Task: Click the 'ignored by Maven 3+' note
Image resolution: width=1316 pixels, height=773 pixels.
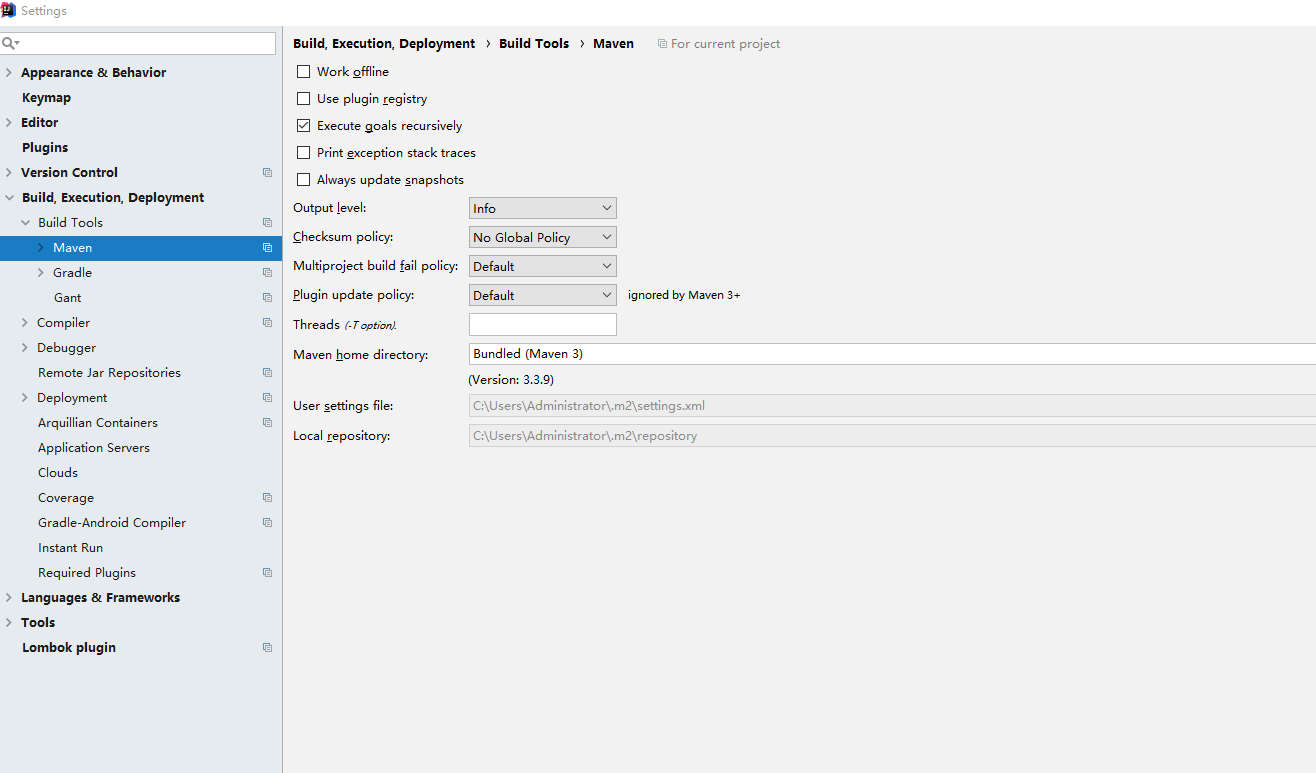Action: [684, 295]
